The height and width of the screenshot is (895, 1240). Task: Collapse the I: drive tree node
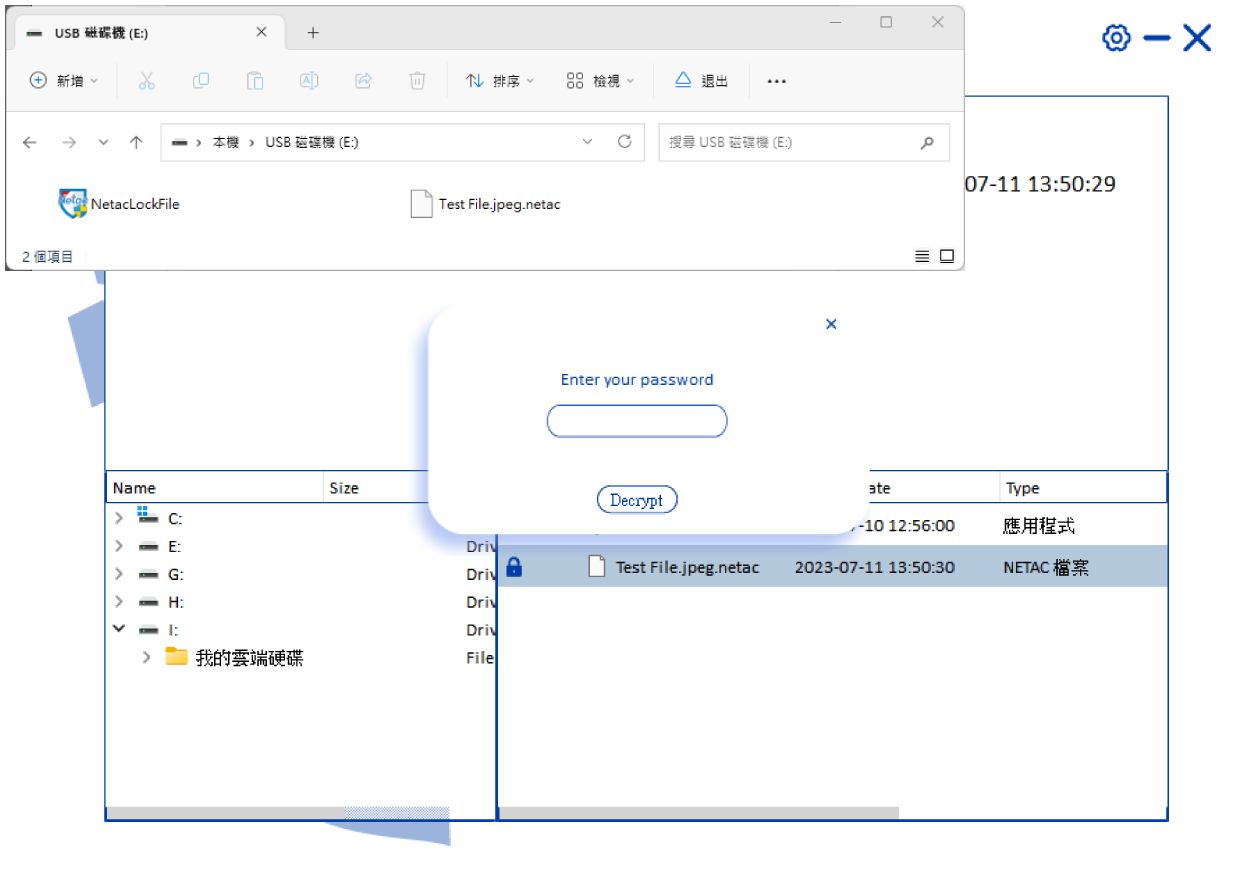point(119,629)
